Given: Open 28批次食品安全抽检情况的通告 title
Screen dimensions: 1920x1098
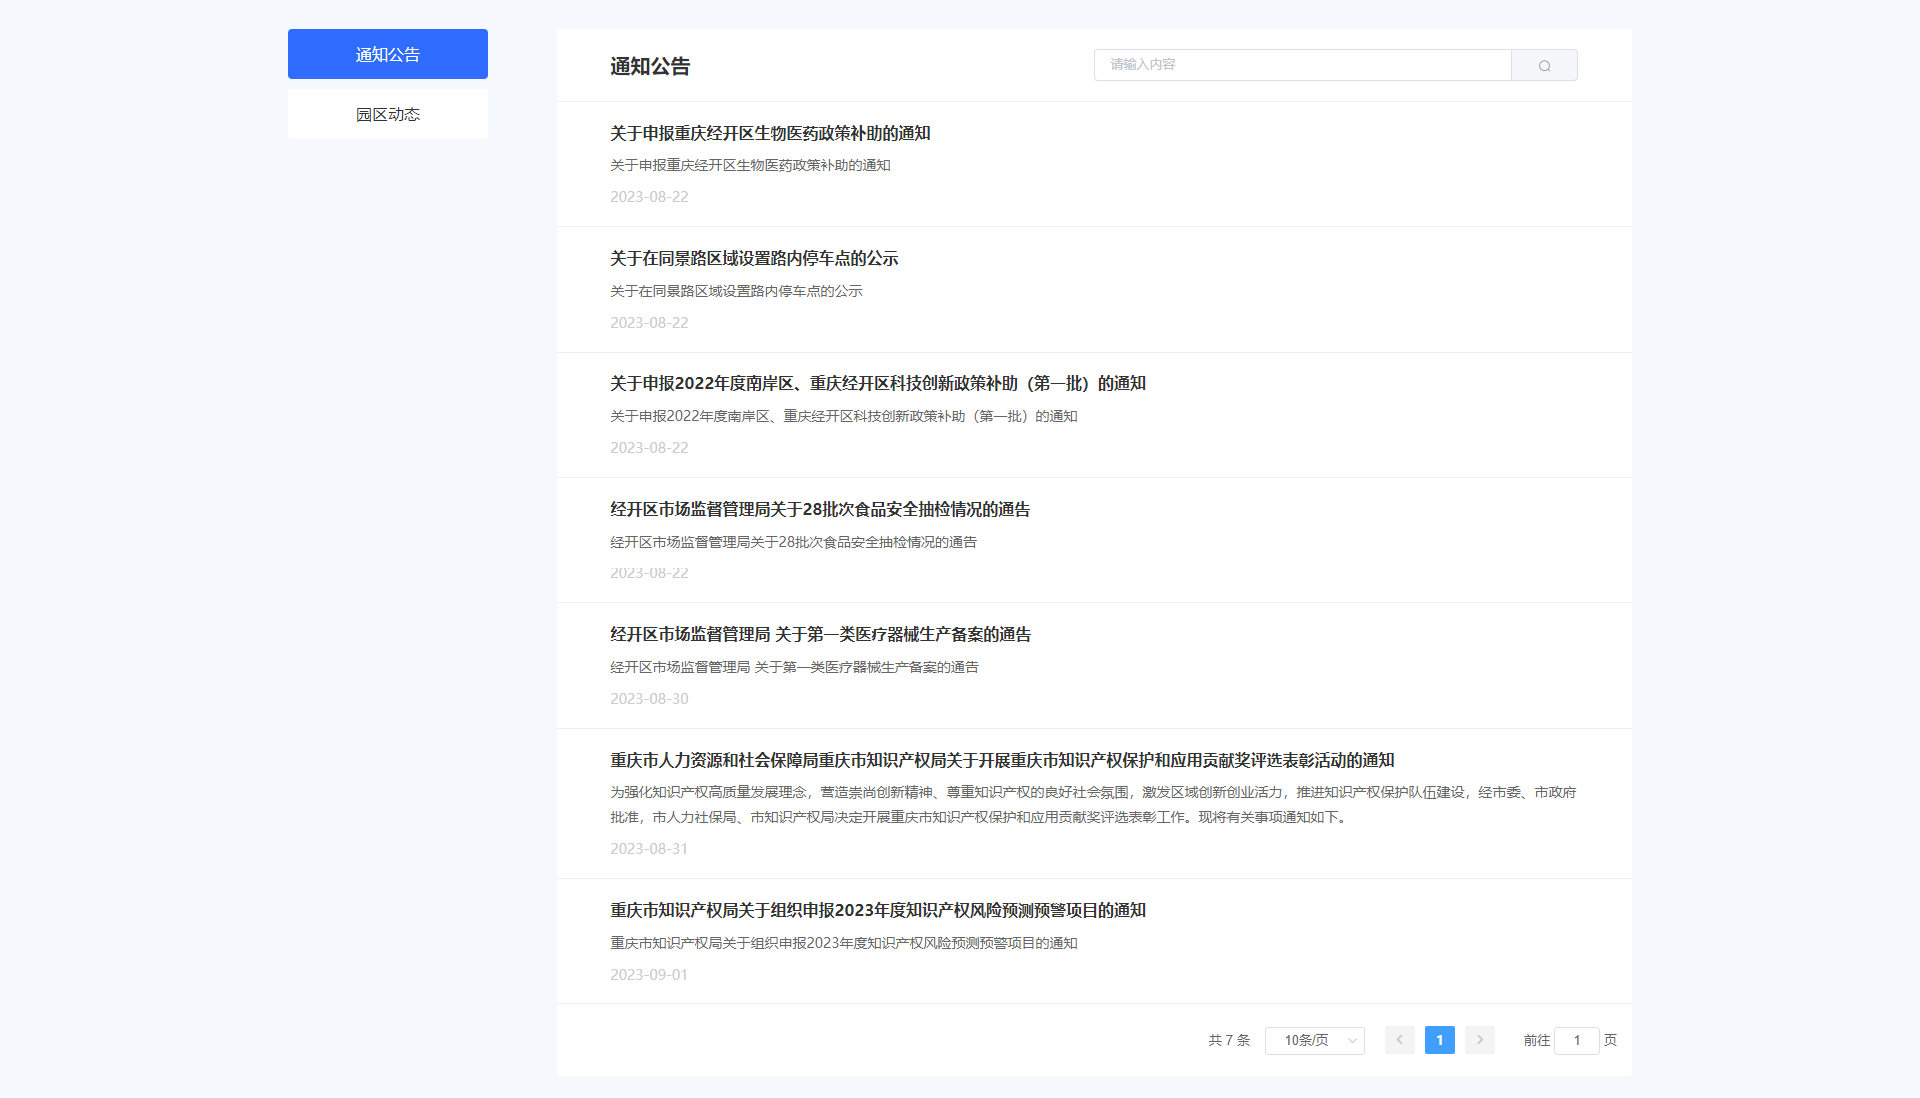Looking at the screenshot, I should (819, 509).
